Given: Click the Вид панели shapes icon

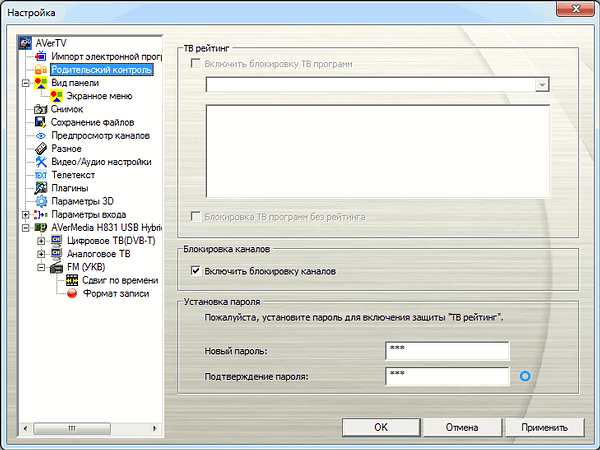Looking at the screenshot, I should click(41, 83).
